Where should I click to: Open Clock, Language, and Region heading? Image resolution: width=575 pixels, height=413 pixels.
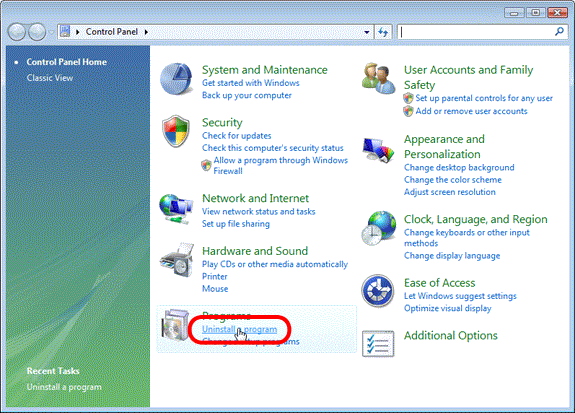476,219
